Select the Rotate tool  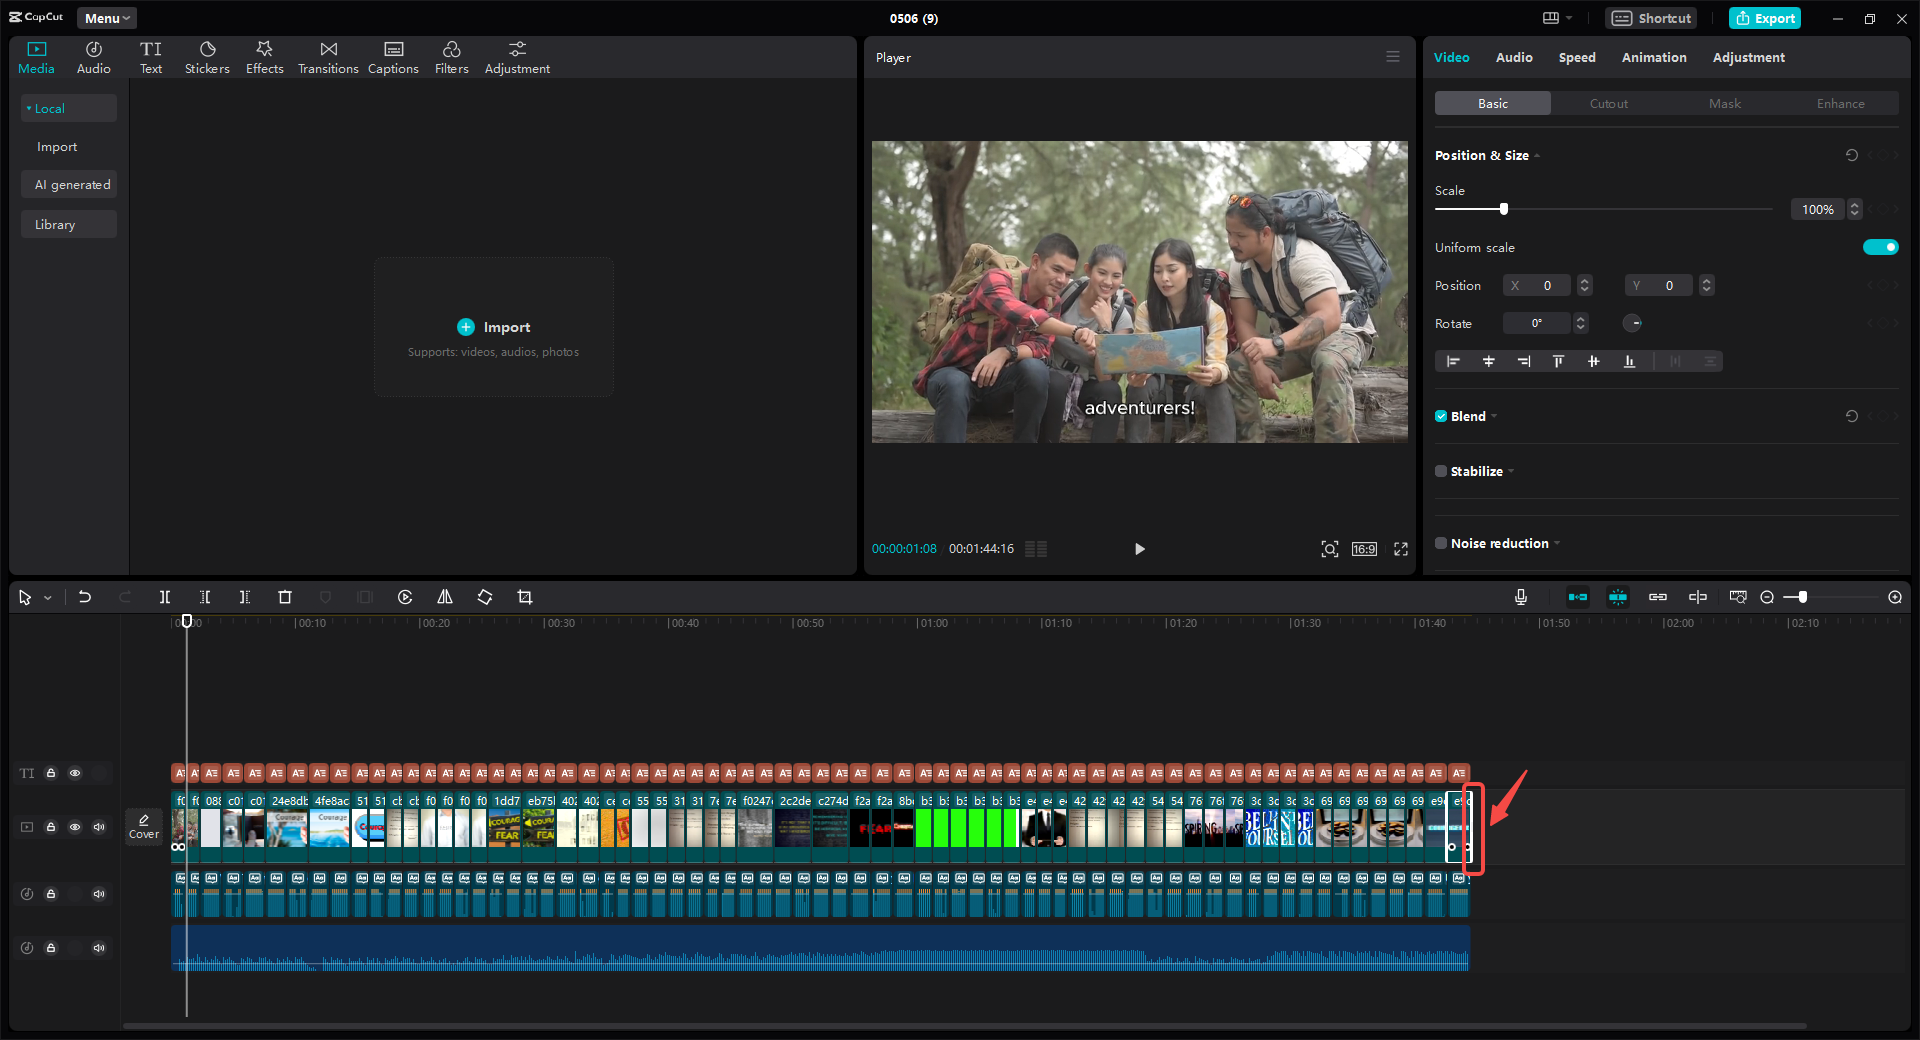(x=484, y=597)
